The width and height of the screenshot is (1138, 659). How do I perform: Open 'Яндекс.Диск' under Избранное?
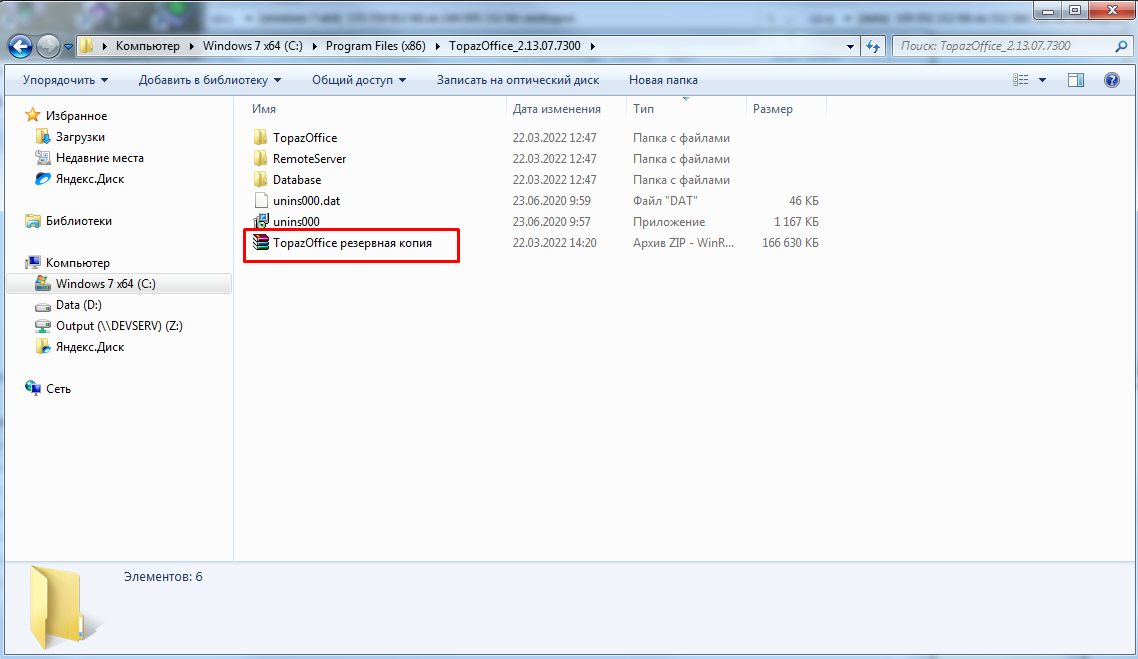coord(89,179)
